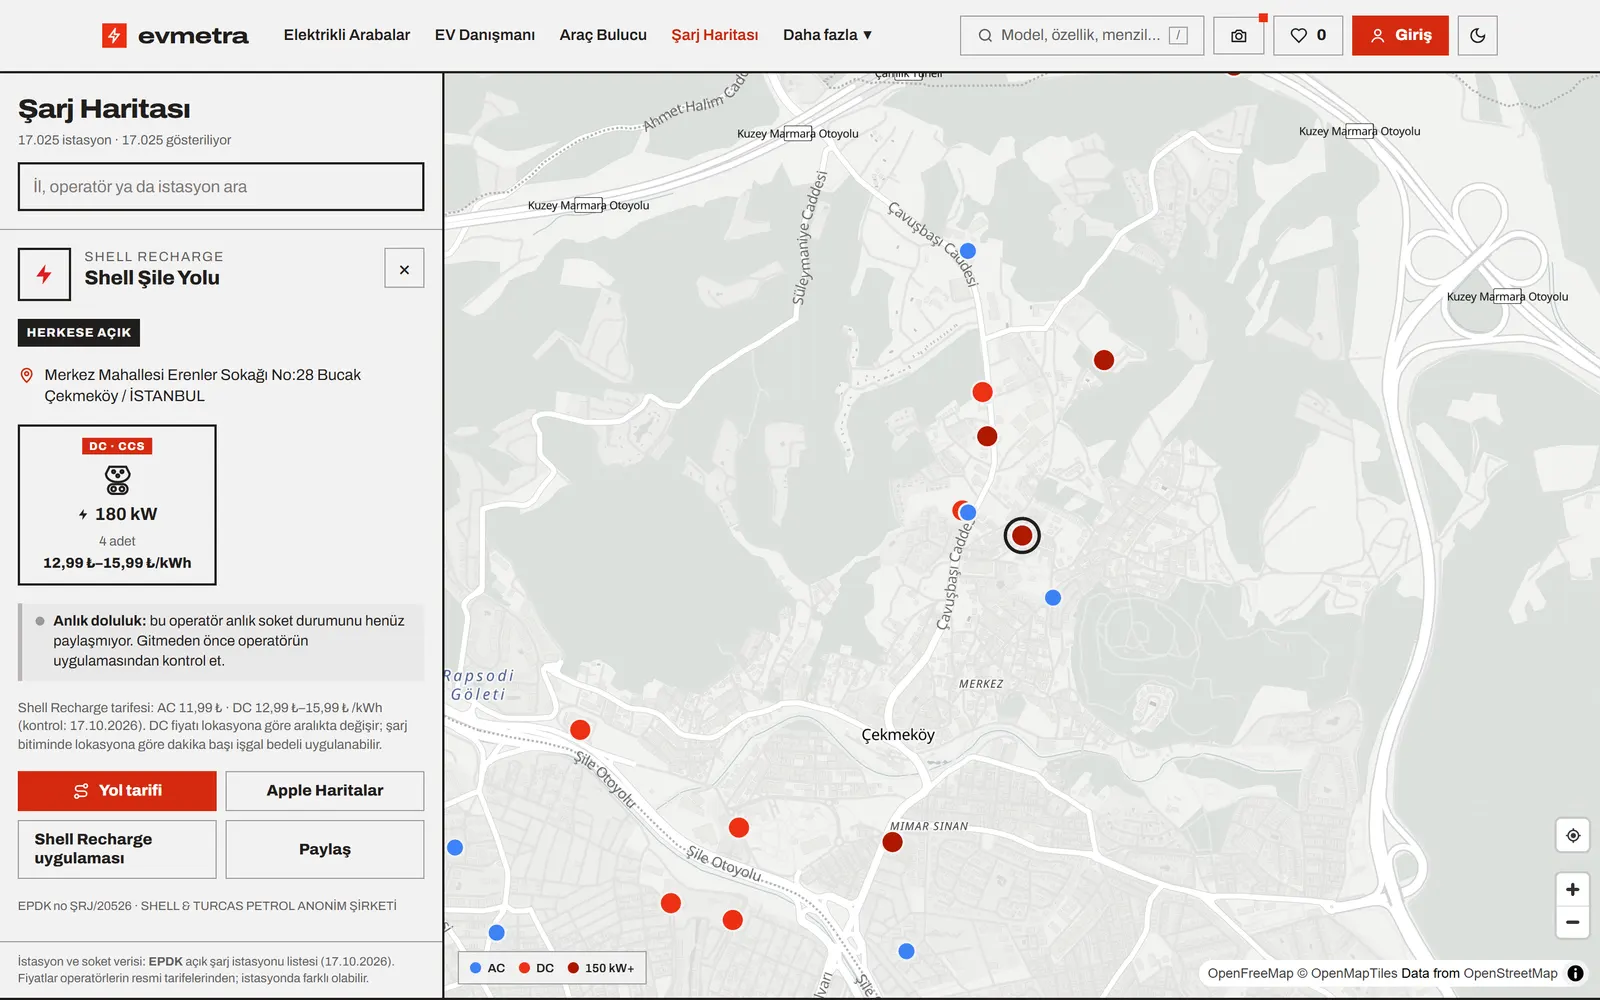Viewport: 1600px width, 1000px height.
Task: Open the camera image search icon
Action: click(1238, 36)
